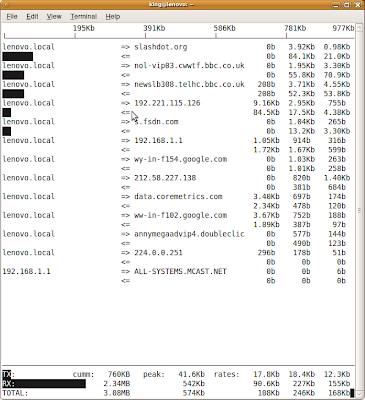Click the TOTAL label in summary
Image resolution: width=365 pixels, height=400 pixels.
[15, 393]
